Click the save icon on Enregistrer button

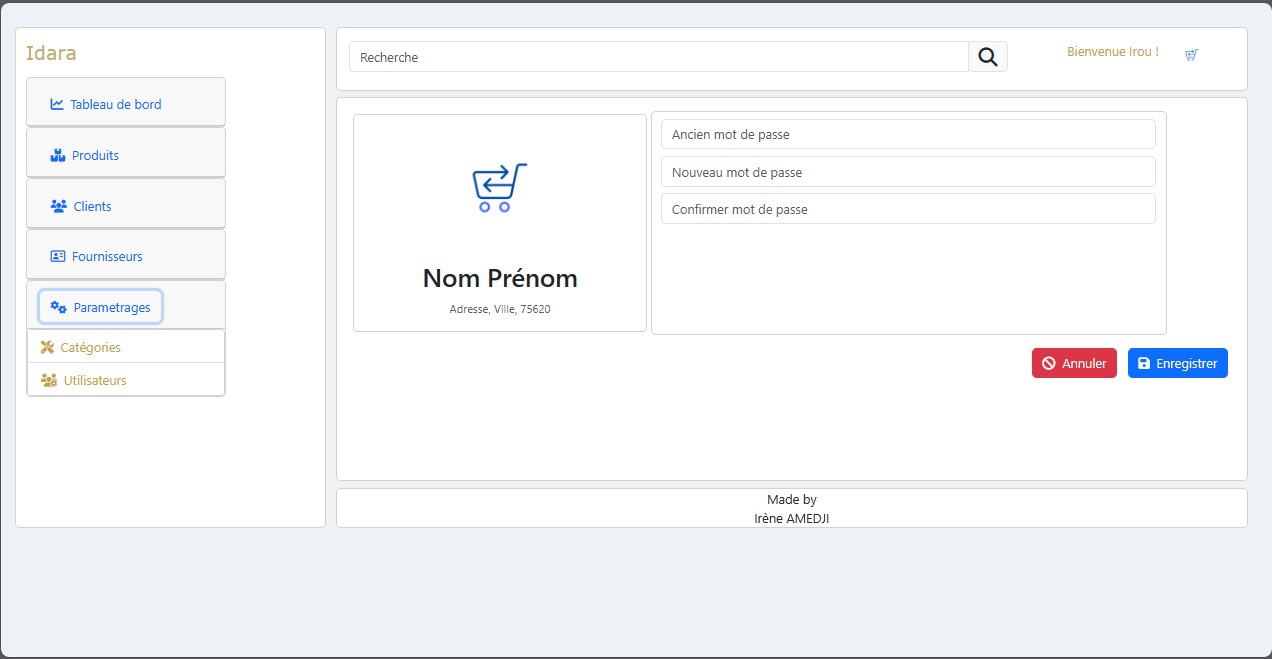(1143, 363)
